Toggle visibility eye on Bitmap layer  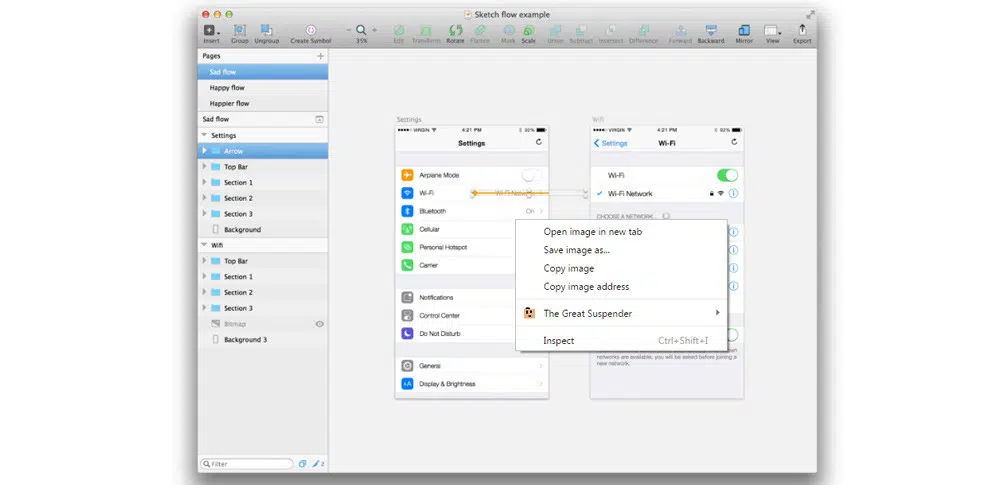tap(320, 324)
